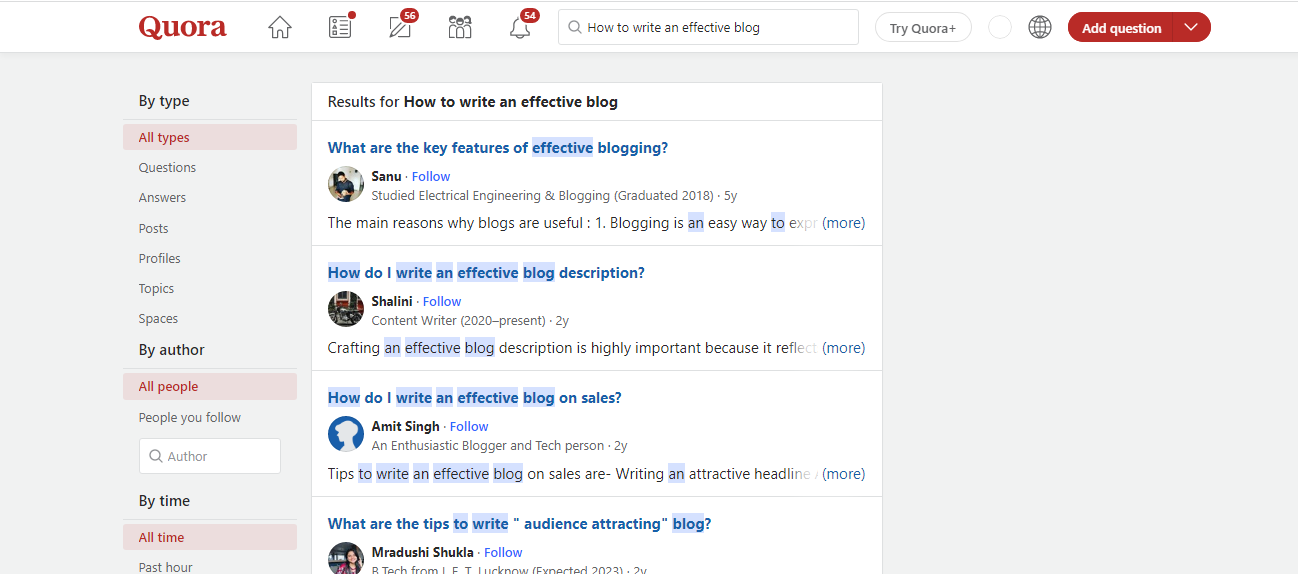Open Mradushi Shukla's name link
Viewport: 1298px width, 574px height.
[x=422, y=552]
